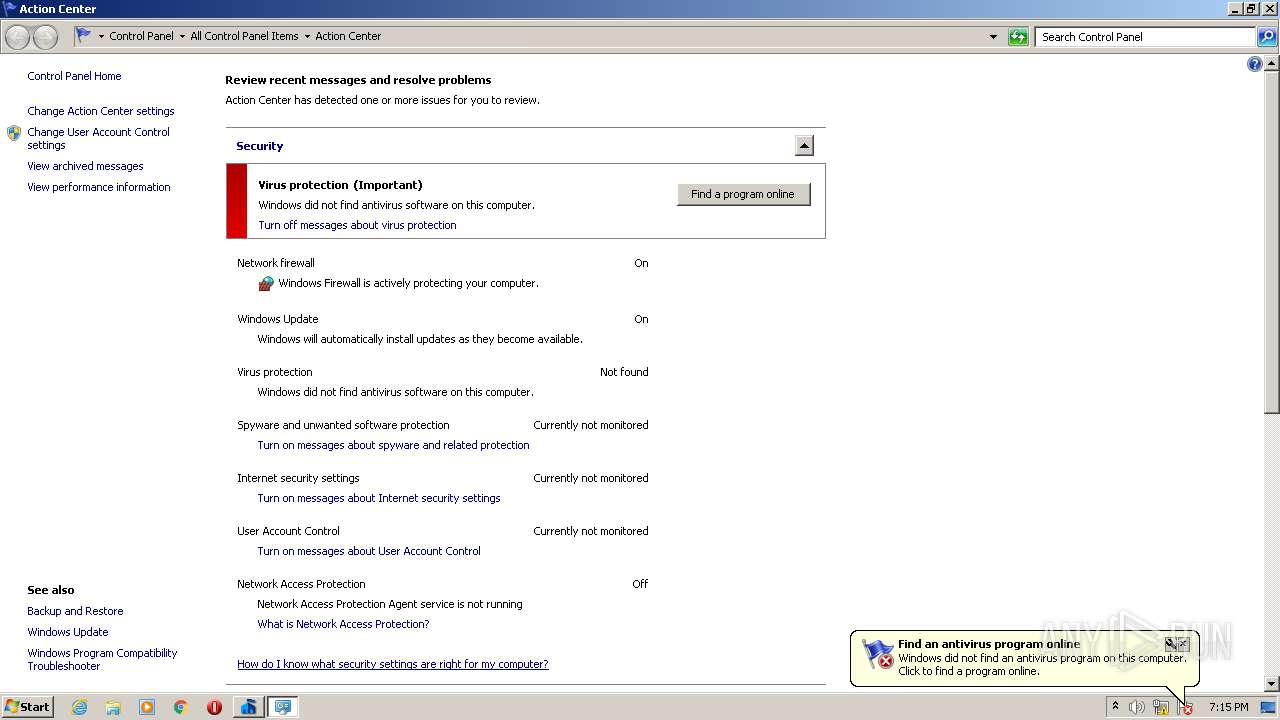This screenshot has width=1280, height=720.
Task: Click the Windows Firewall brick icon
Action: tap(266, 284)
